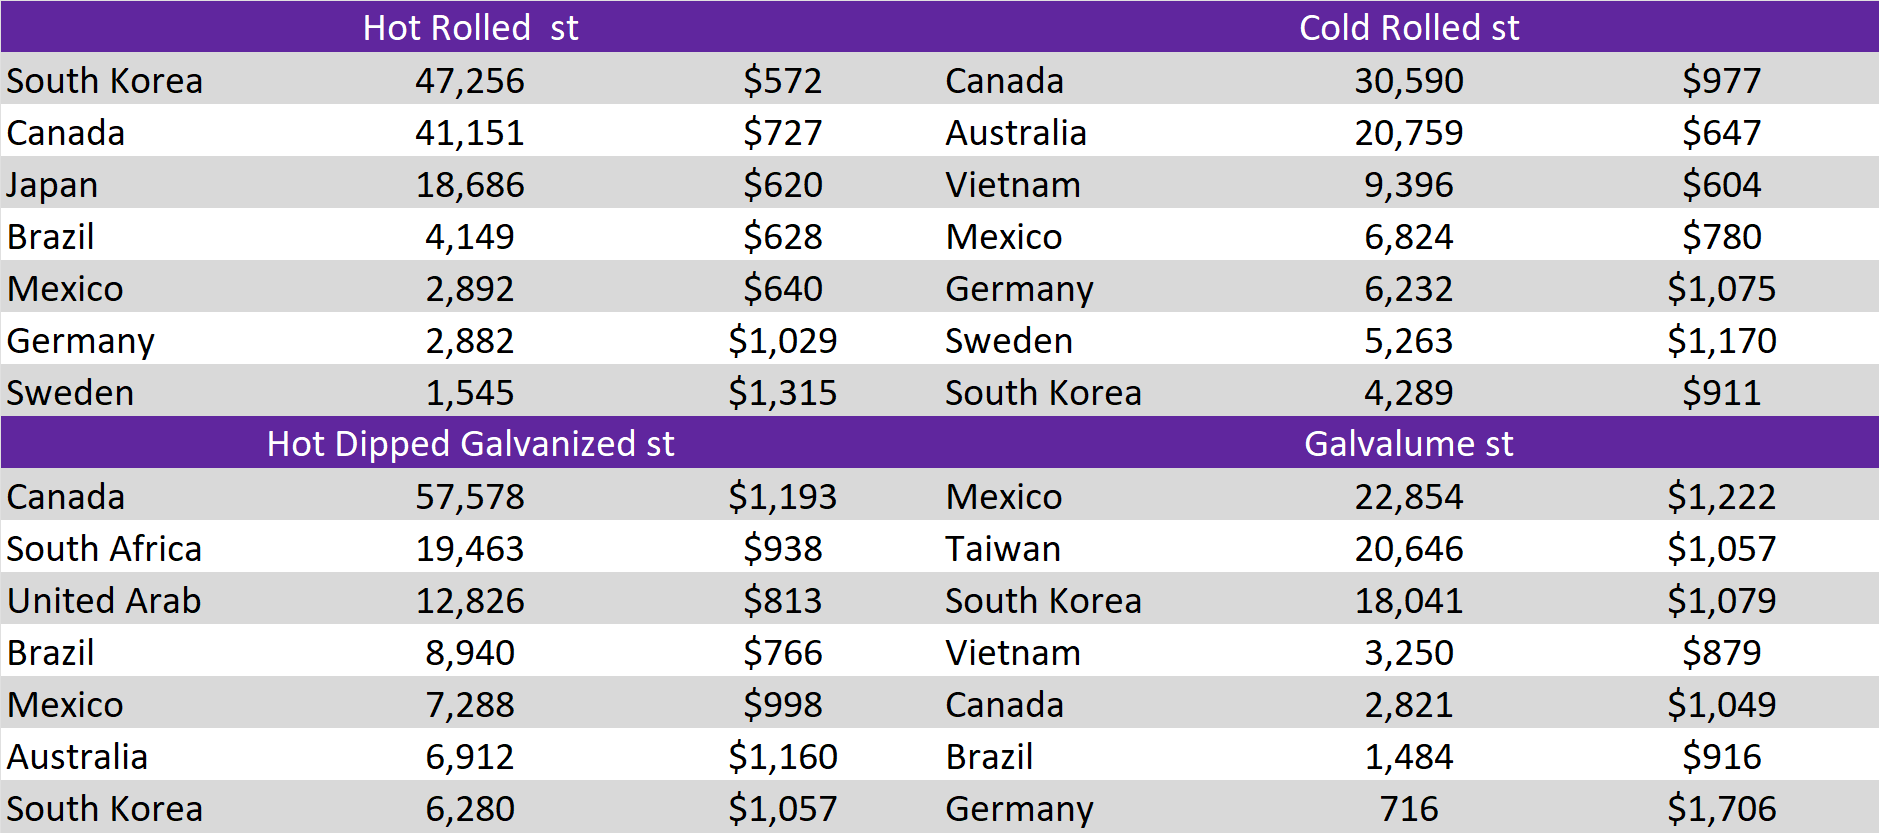Image resolution: width=1879 pixels, height=833 pixels.
Task: Click the 47,256 tonnage cell
Action: 470,80
